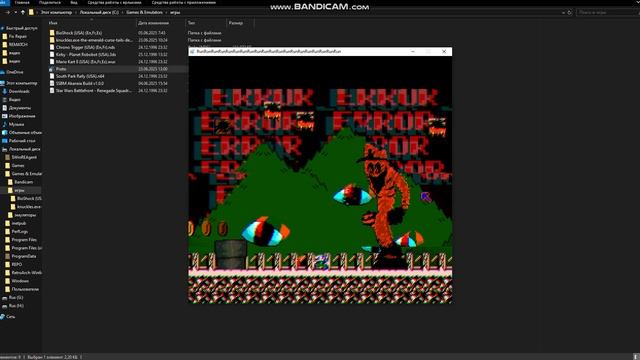Image resolution: width=640 pixels, height=360 pixels.
Task: Open the Вид ribbon tab
Action: point(74,2)
